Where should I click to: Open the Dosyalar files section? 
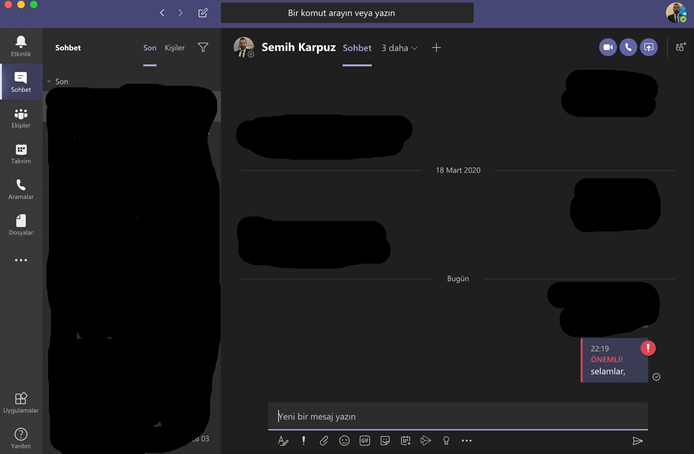click(21, 225)
